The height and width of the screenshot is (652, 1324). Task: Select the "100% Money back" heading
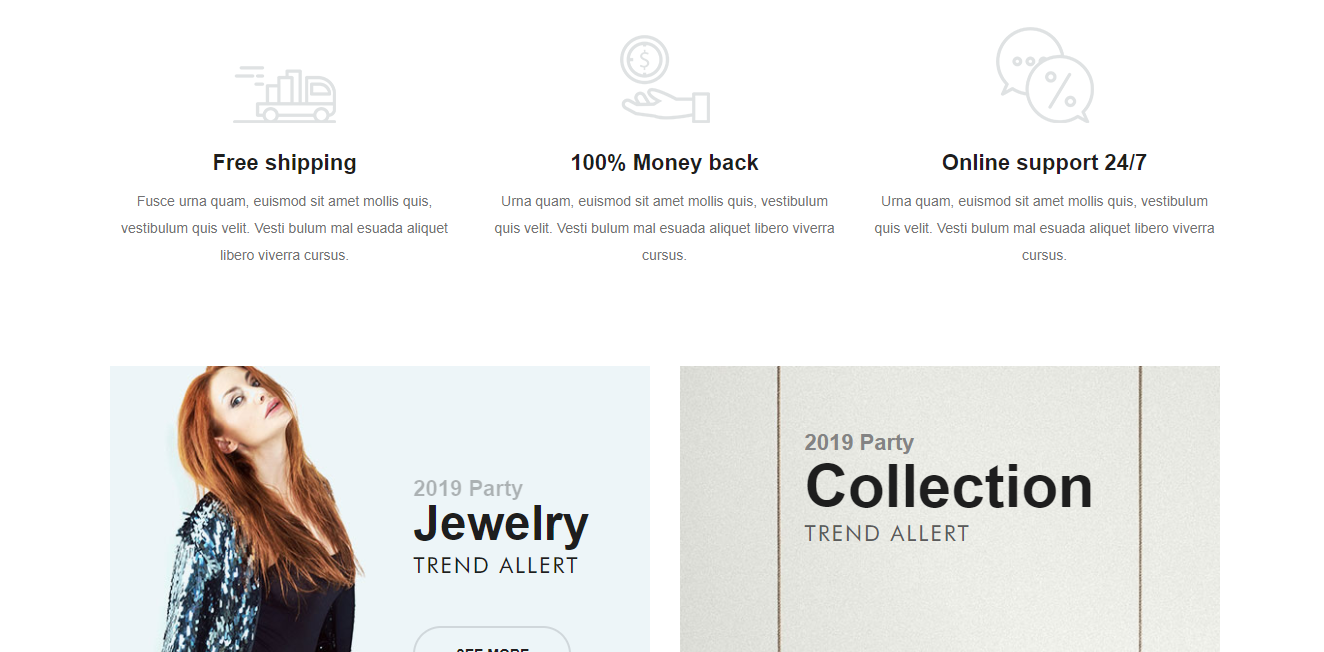click(x=664, y=163)
